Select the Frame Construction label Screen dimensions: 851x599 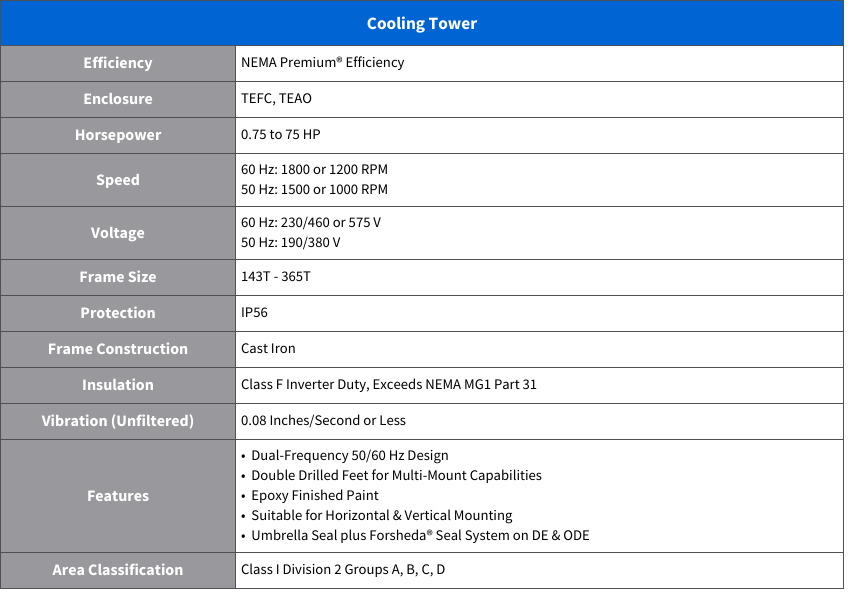coord(118,349)
